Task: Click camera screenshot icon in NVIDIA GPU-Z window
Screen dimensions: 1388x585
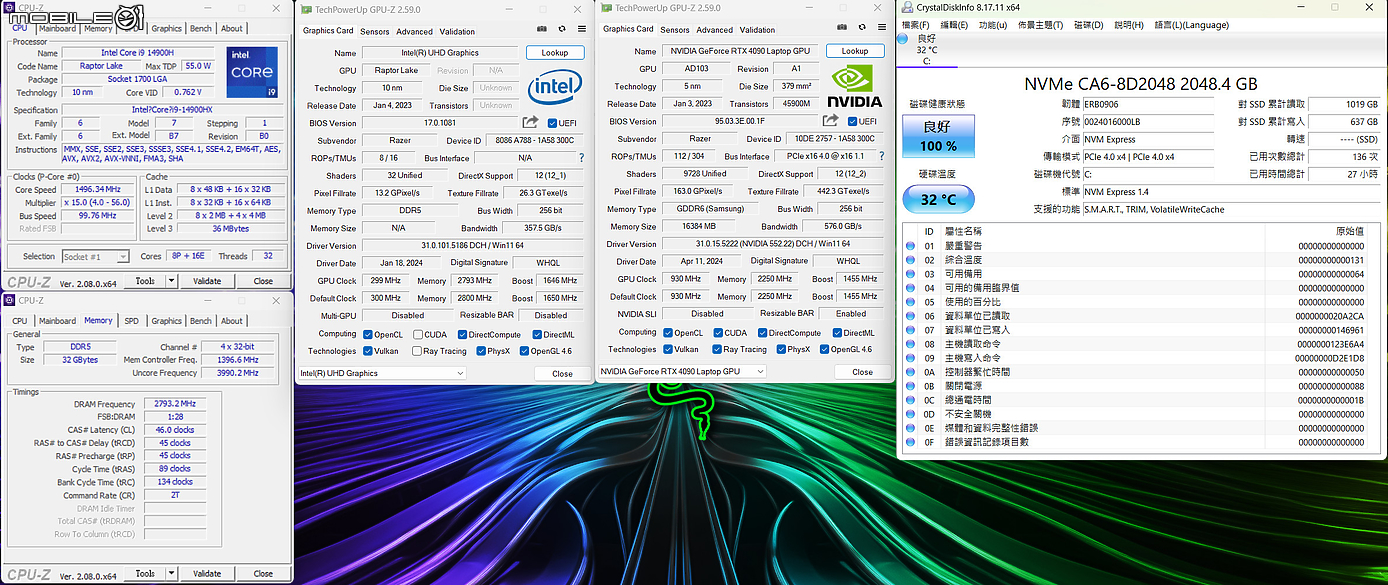Action: click(842, 29)
